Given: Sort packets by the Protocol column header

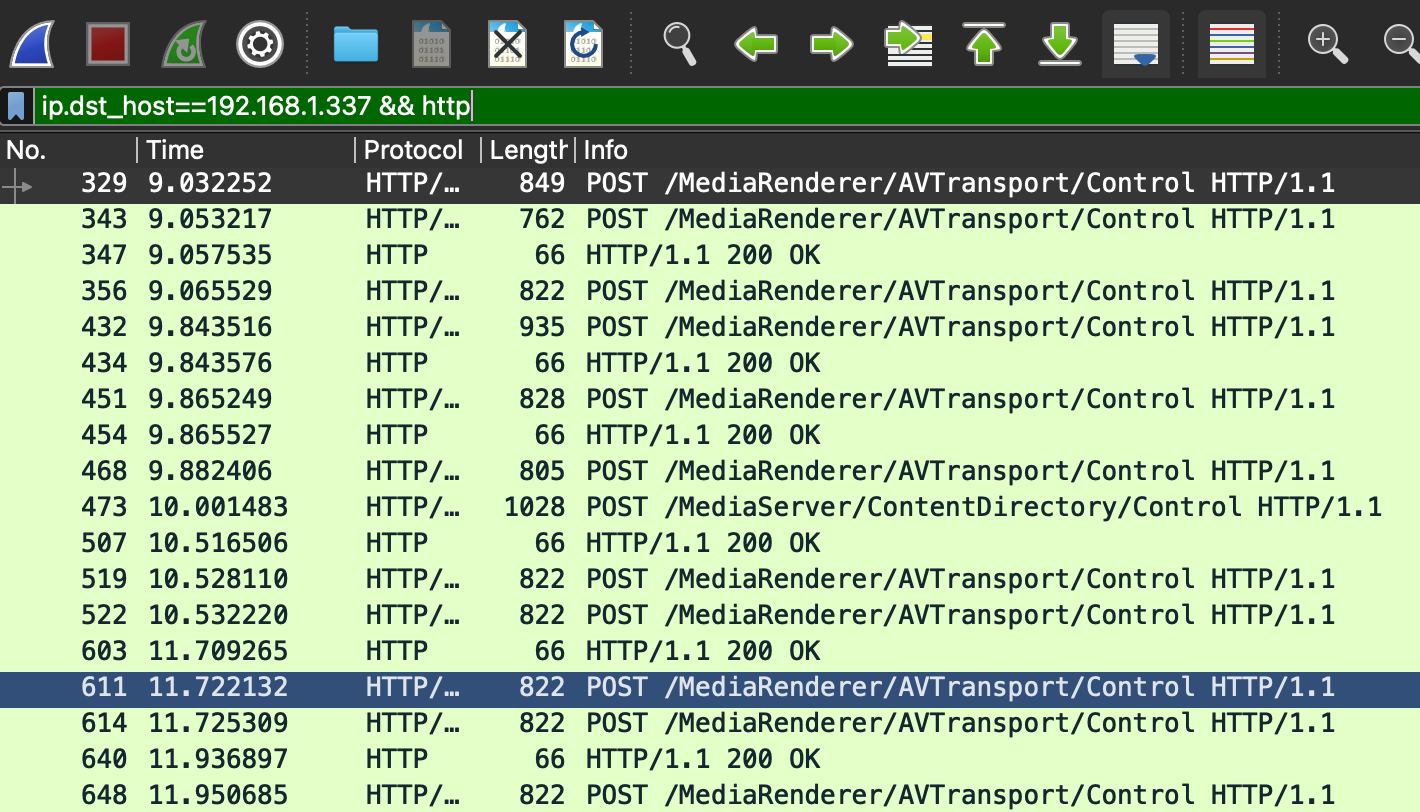Looking at the screenshot, I should point(413,150).
